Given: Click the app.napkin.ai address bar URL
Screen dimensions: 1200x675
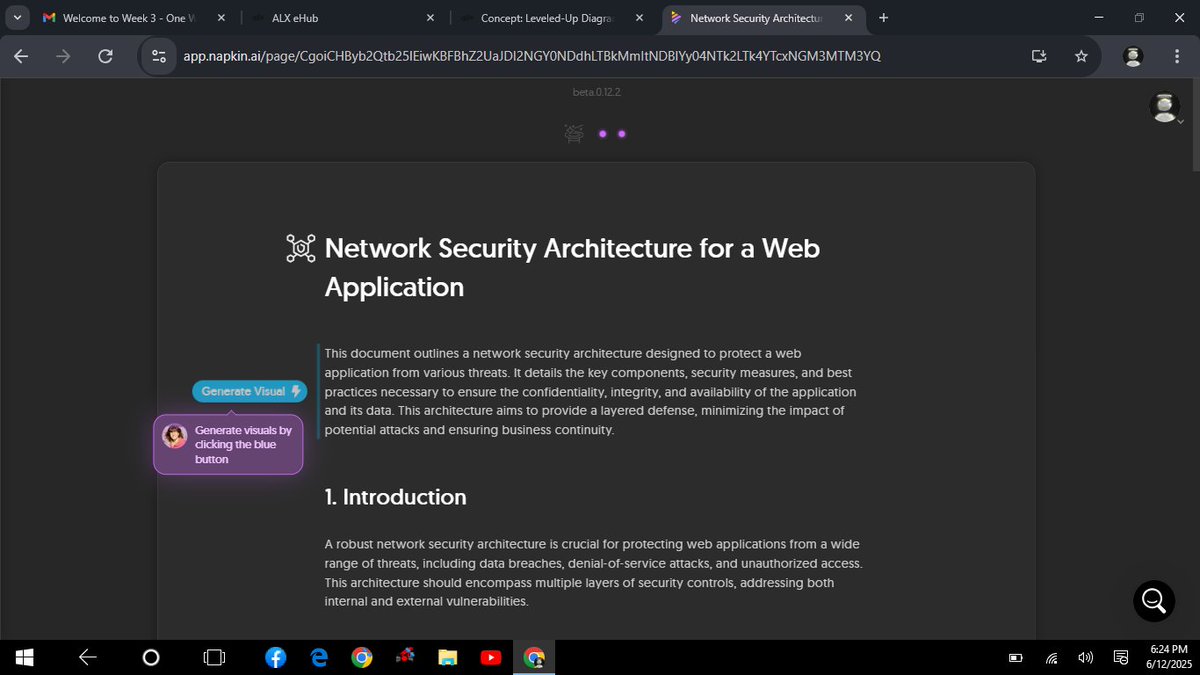Looking at the screenshot, I should [x=532, y=57].
